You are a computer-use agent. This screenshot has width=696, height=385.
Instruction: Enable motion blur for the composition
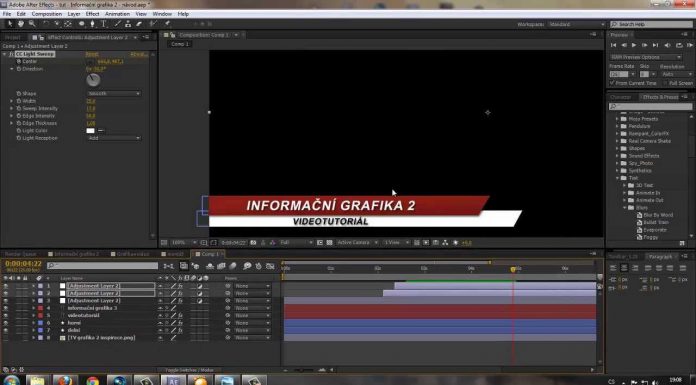point(233,266)
